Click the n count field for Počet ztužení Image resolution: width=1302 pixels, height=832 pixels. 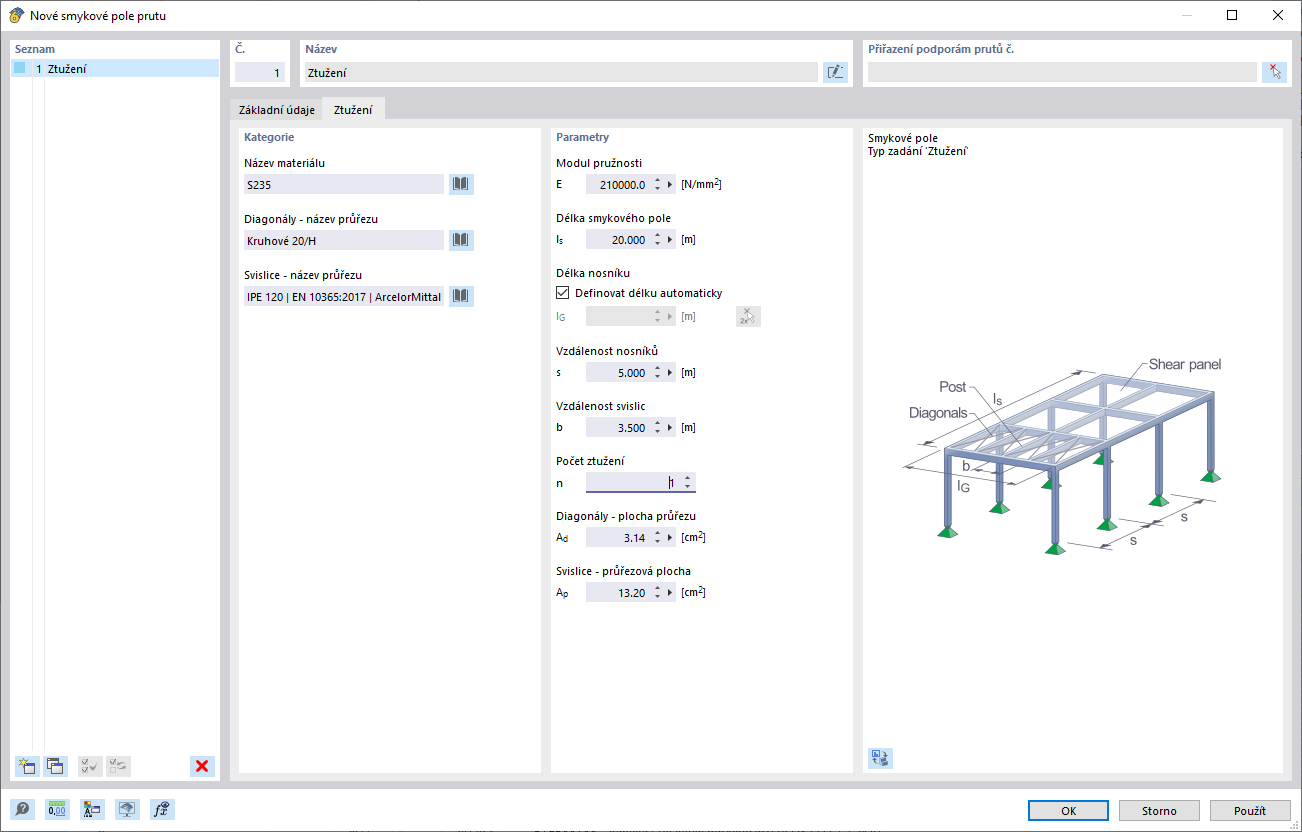tap(633, 483)
